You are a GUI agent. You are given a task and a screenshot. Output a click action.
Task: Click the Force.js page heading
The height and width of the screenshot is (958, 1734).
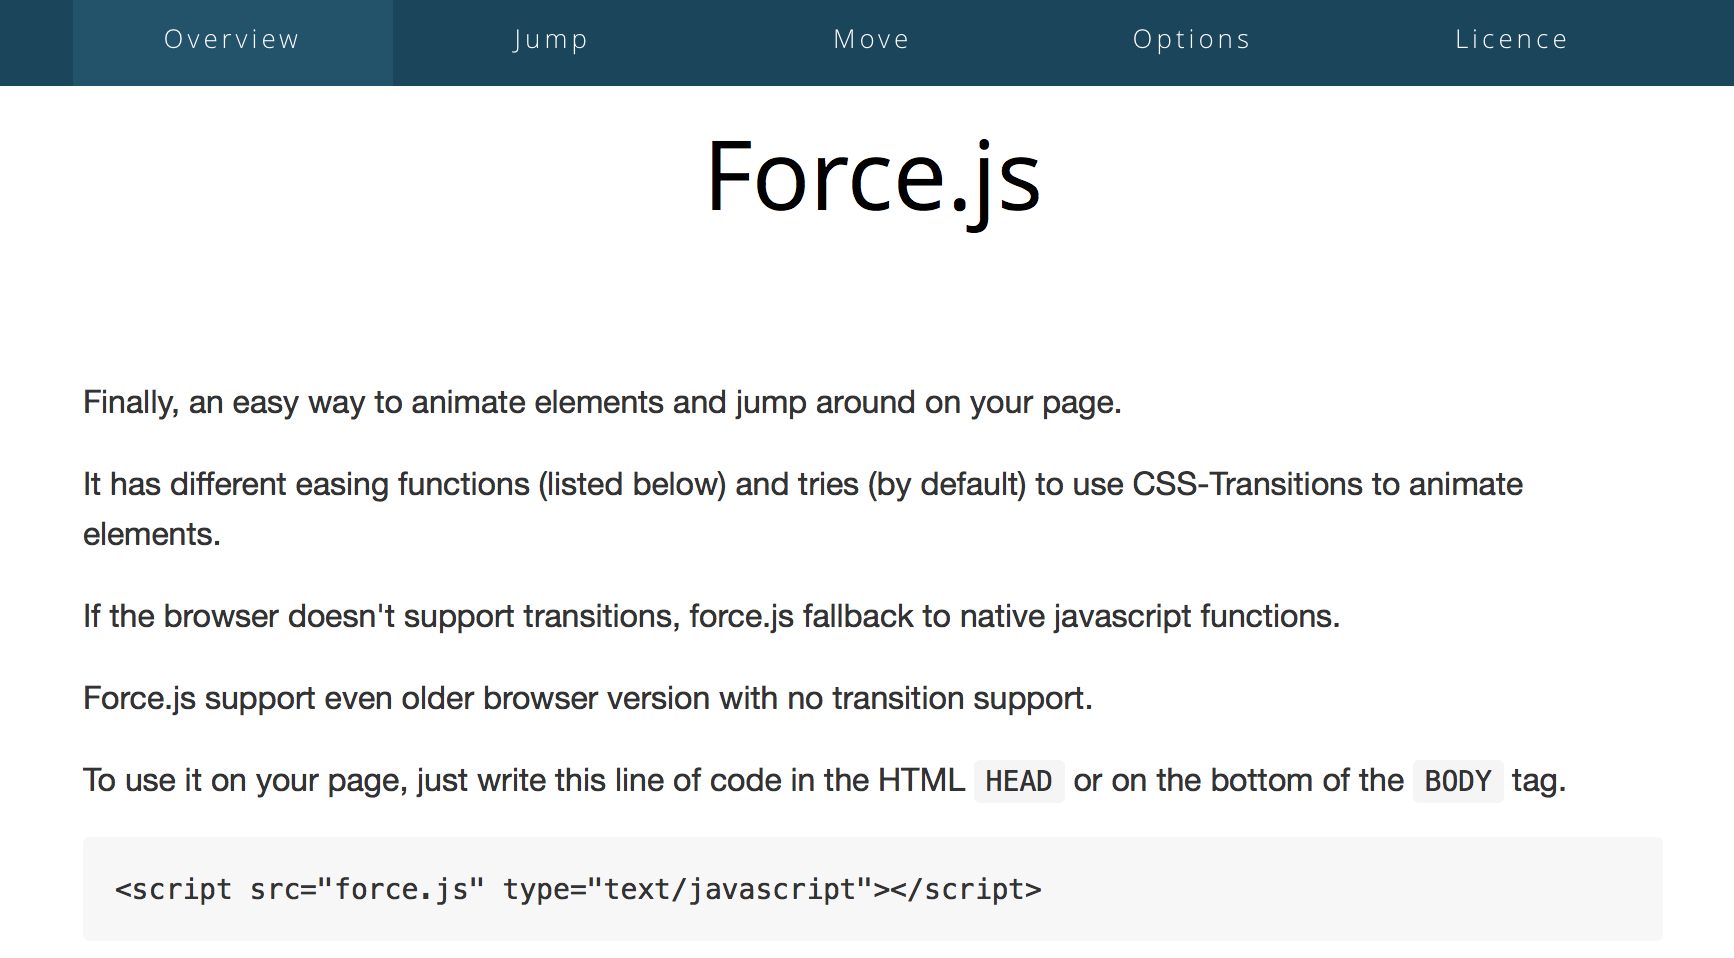(873, 177)
